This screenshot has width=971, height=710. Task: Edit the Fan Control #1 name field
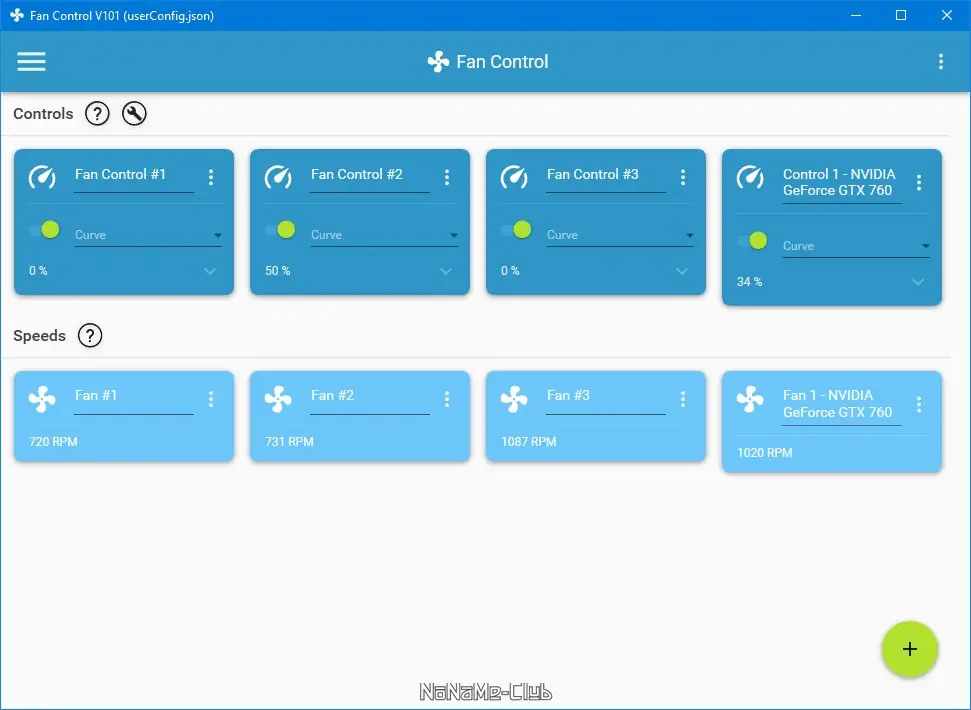pyautogui.click(x=134, y=178)
